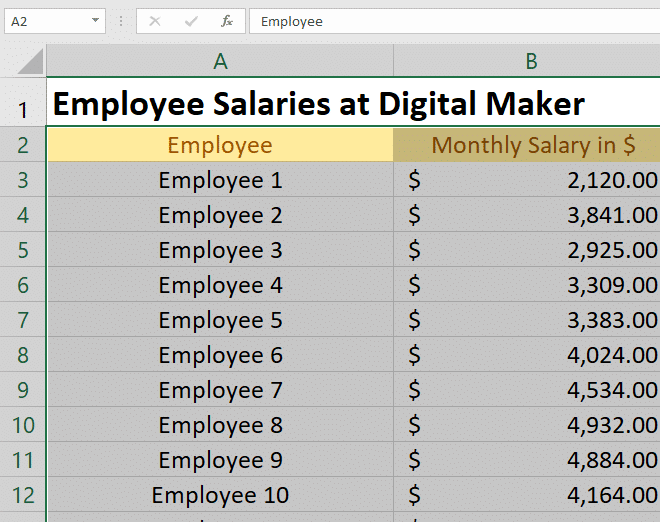Screen dimensions: 660x522
Task: Select row 6 header
Action: point(23,285)
